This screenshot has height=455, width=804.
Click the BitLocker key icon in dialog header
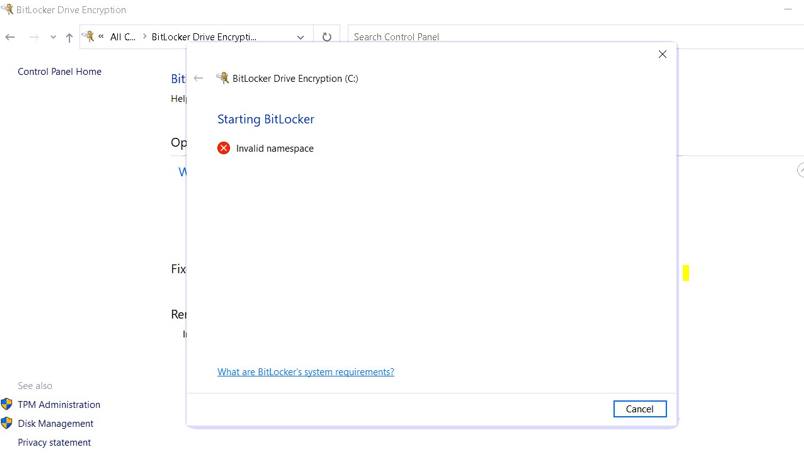pos(223,78)
